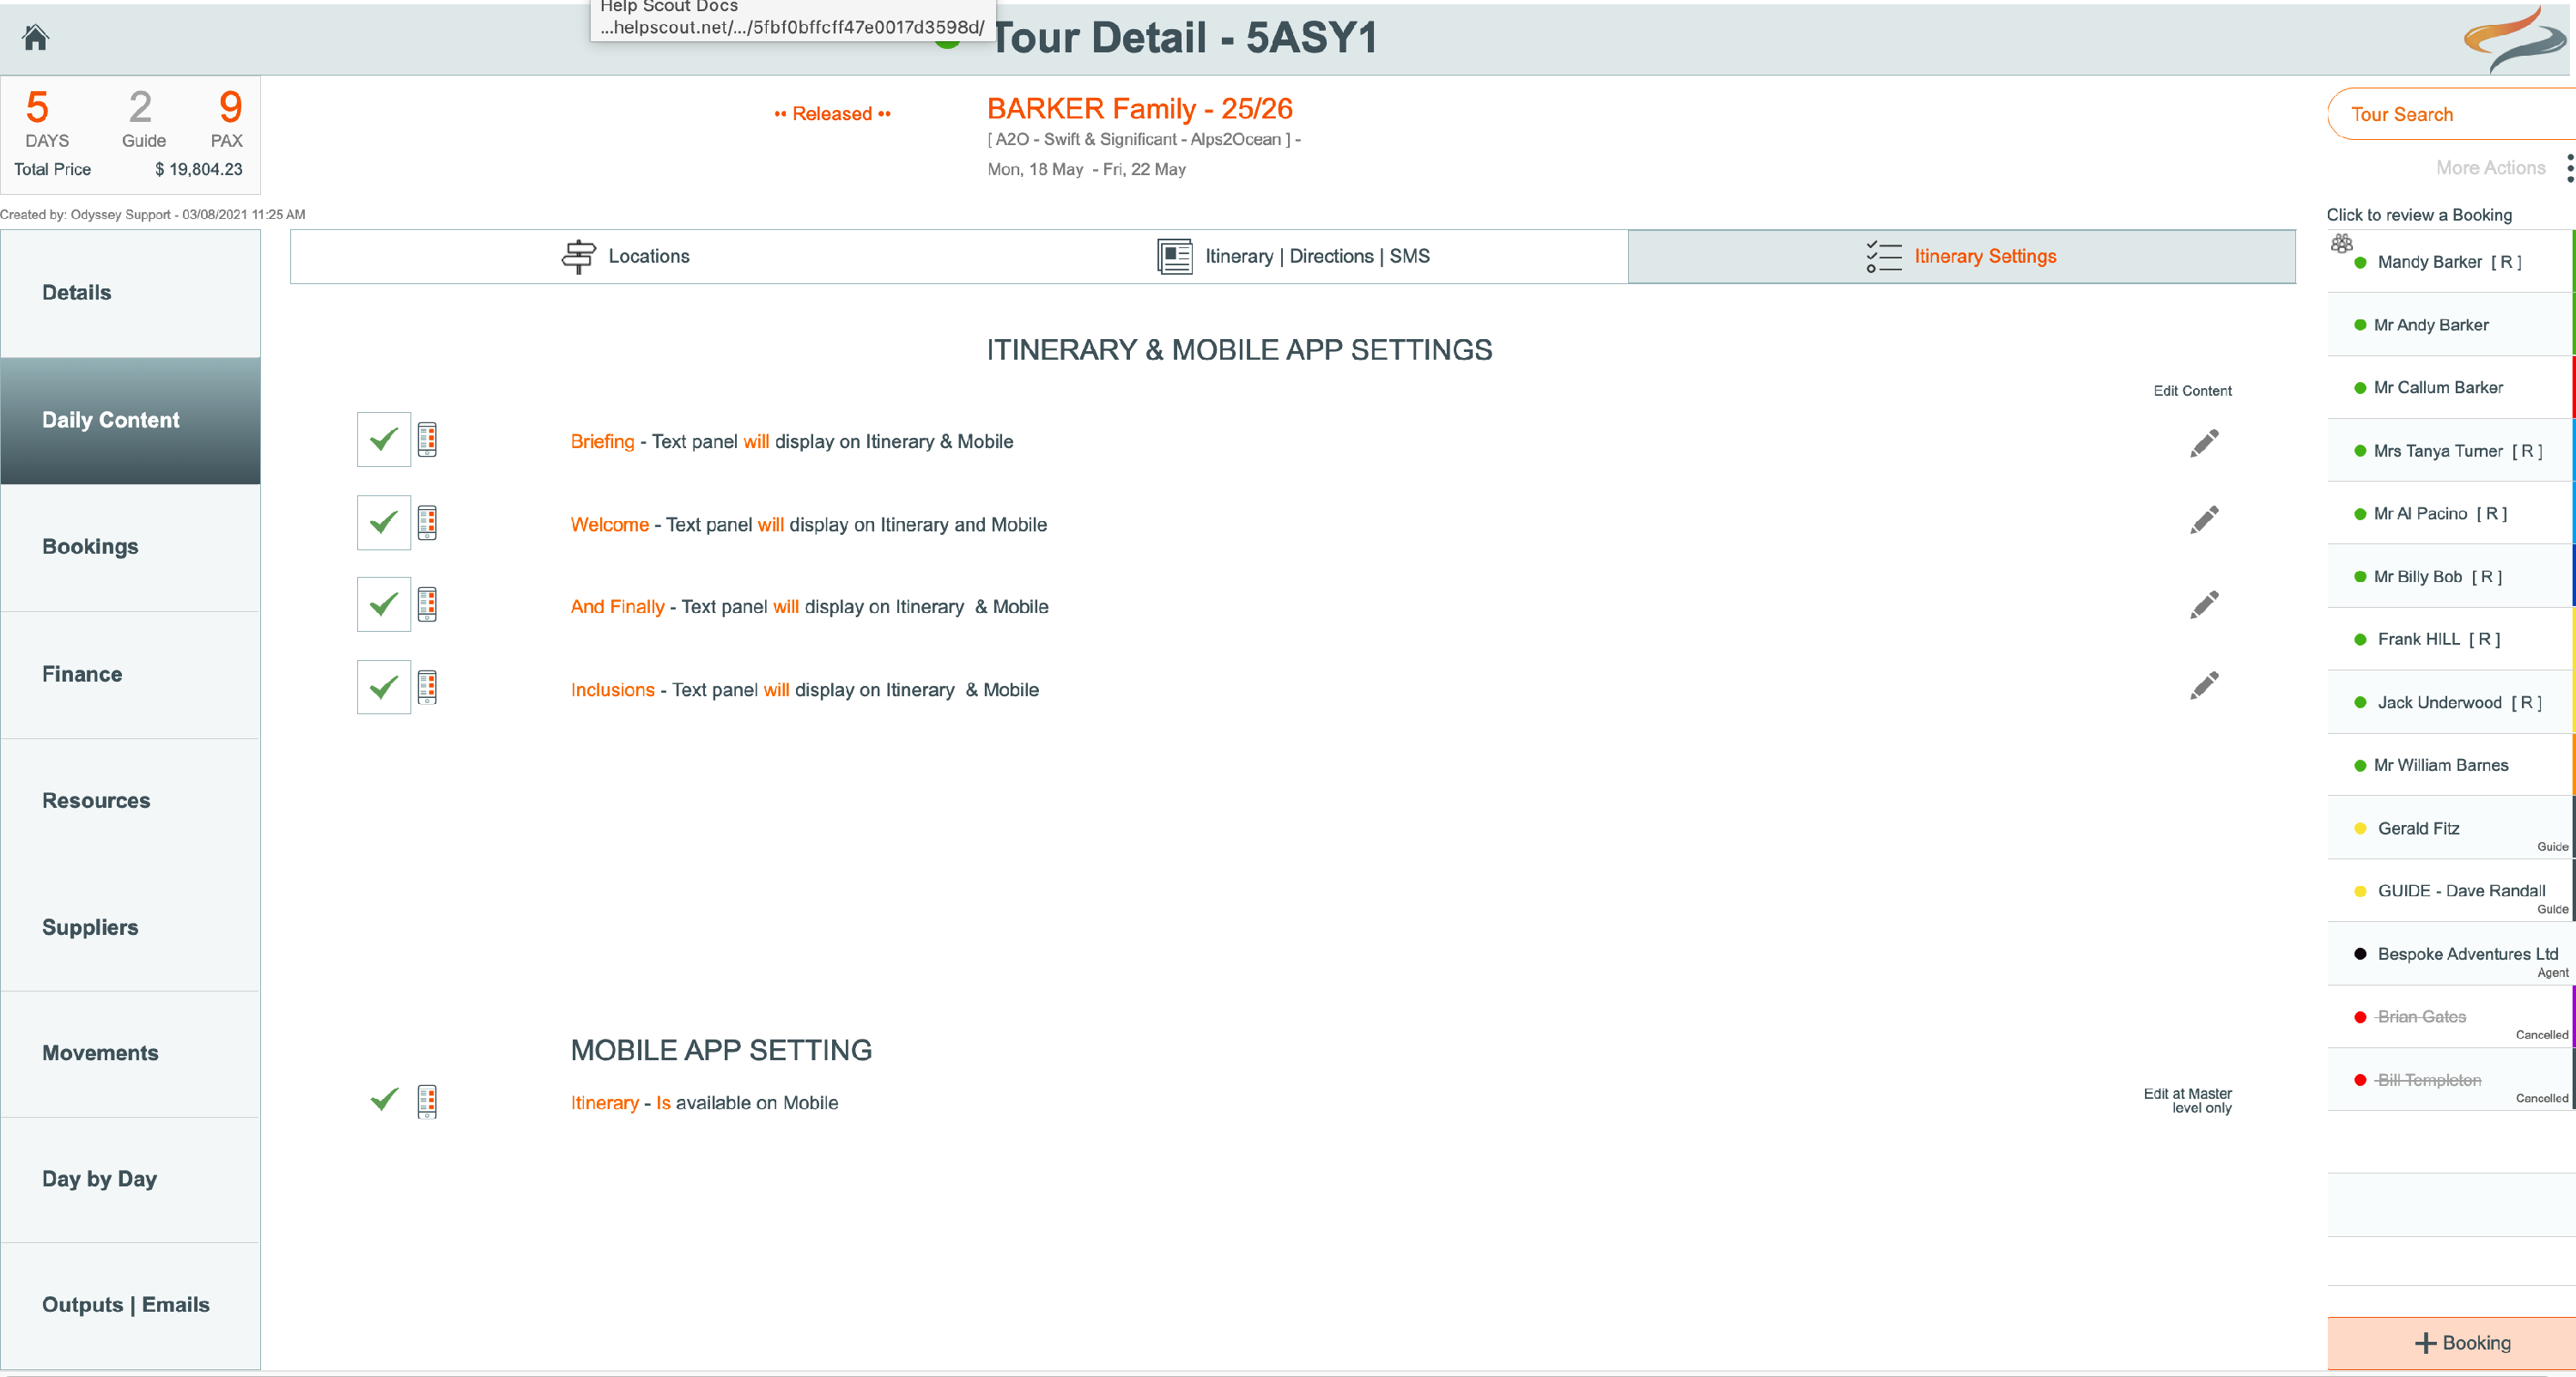This screenshot has height=1377, width=2576.
Task: Edit Briefing content with pencil icon
Action: (x=2204, y=442)
